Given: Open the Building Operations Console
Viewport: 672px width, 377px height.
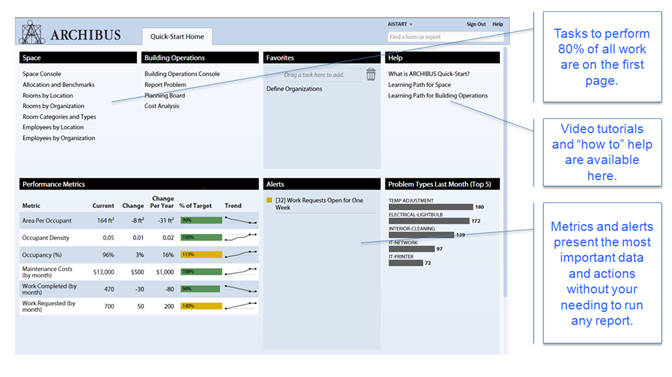Looking at the screenshot, I should pos(182,74).
